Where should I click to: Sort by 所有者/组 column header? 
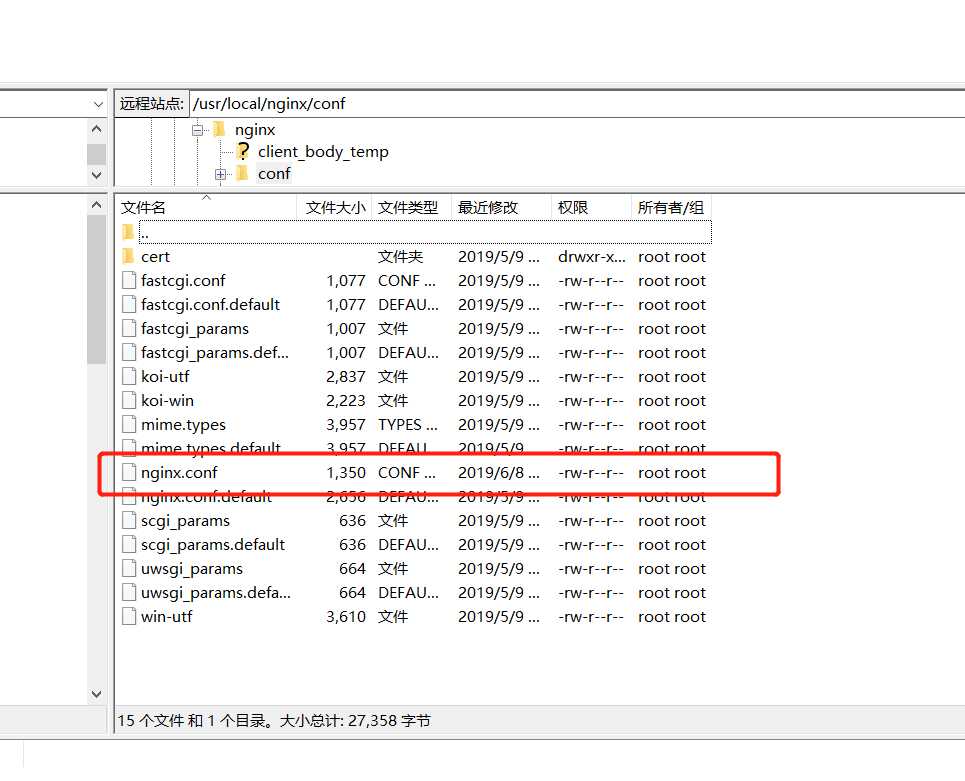click(x=671, y=207)
